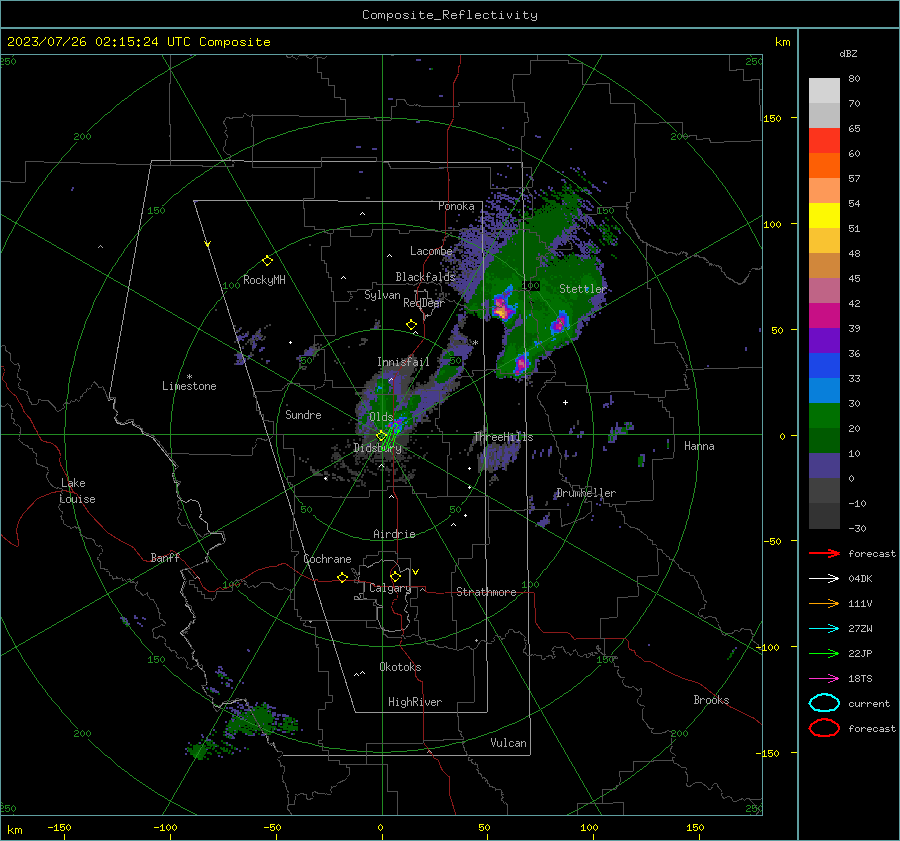The image size is (900, 841).
Task: Click the Vulcan town label
Action: [x=508, y=743]
